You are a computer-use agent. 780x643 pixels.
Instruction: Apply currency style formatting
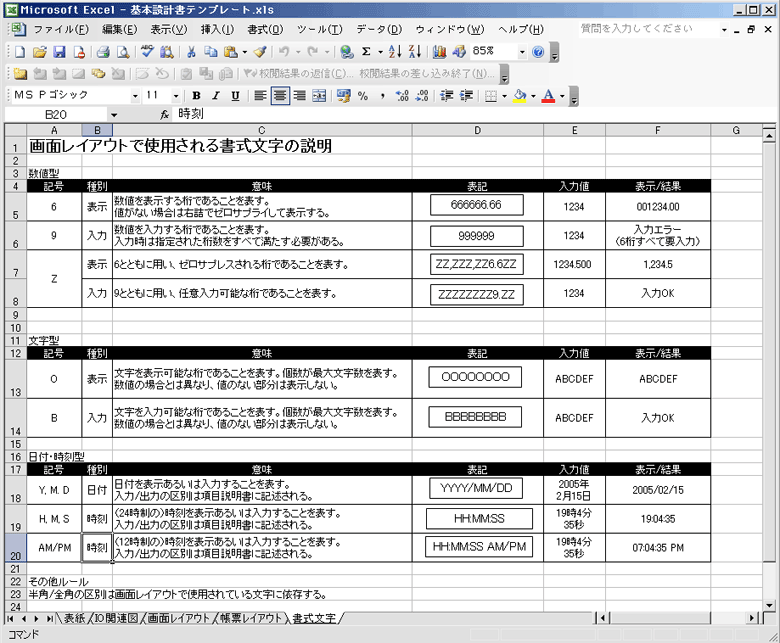343,95
